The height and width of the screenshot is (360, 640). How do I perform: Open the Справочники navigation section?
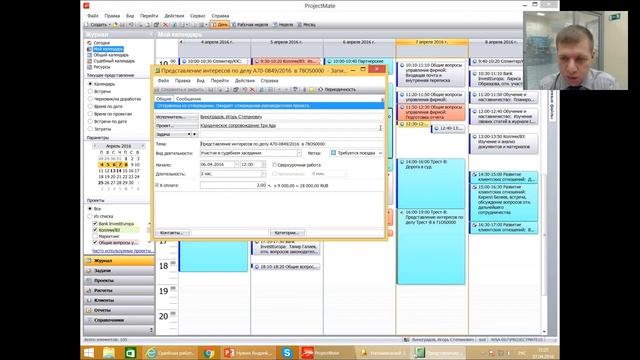tap(119, 320)
